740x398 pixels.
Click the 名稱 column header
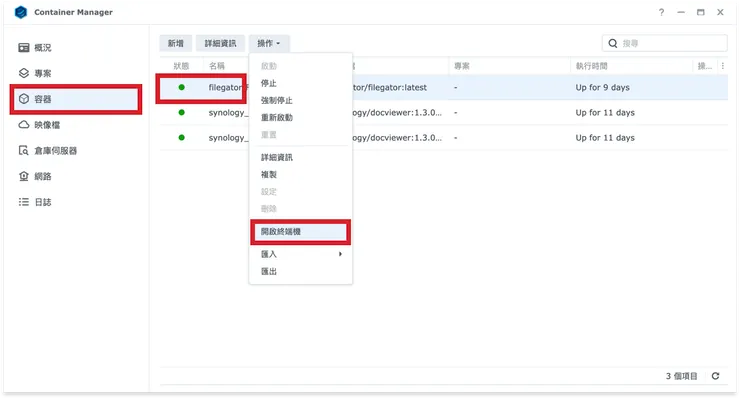pos(217,66)
